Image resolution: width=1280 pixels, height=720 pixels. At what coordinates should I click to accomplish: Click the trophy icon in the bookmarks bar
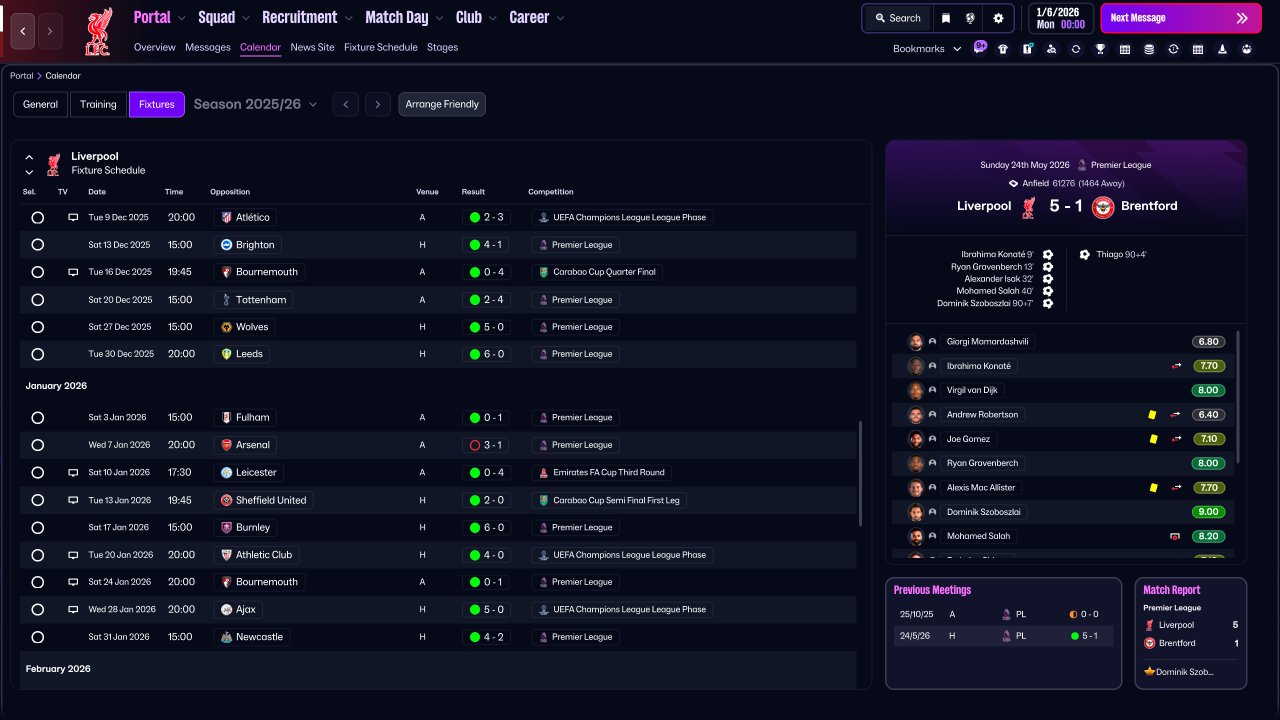1100,48
